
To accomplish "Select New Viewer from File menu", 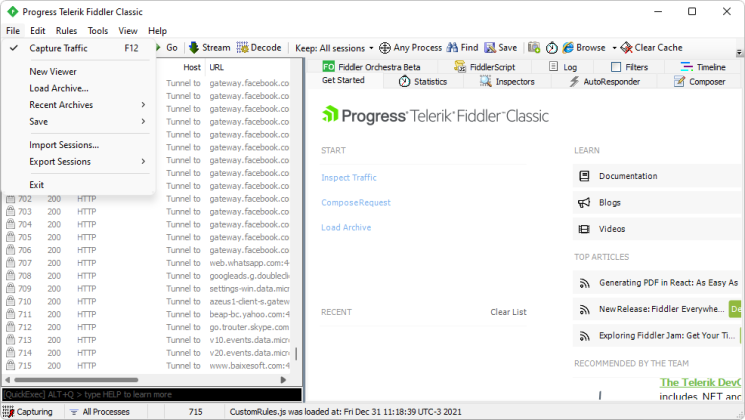I will (x=79, y=72).
